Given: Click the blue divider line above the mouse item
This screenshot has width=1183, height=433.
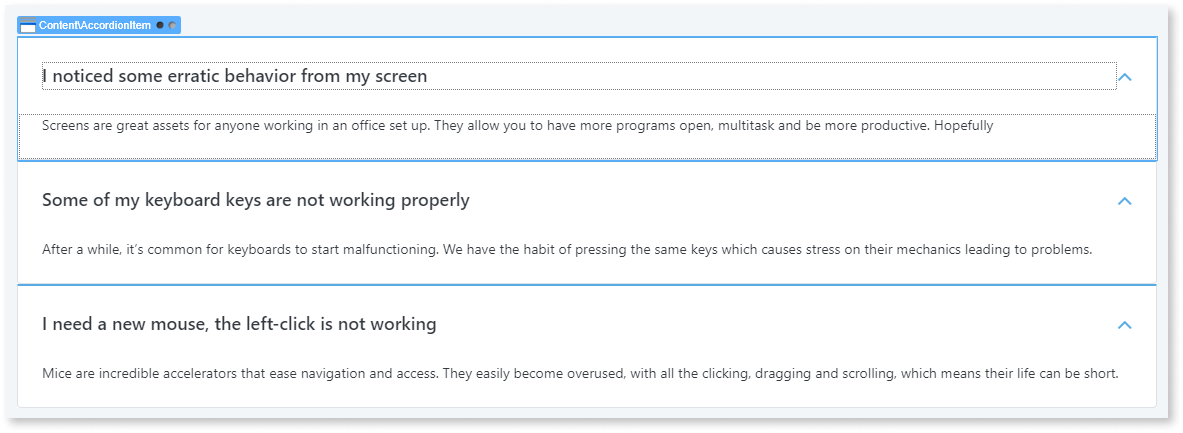Looking at the screenshot, I should [587, 285].
